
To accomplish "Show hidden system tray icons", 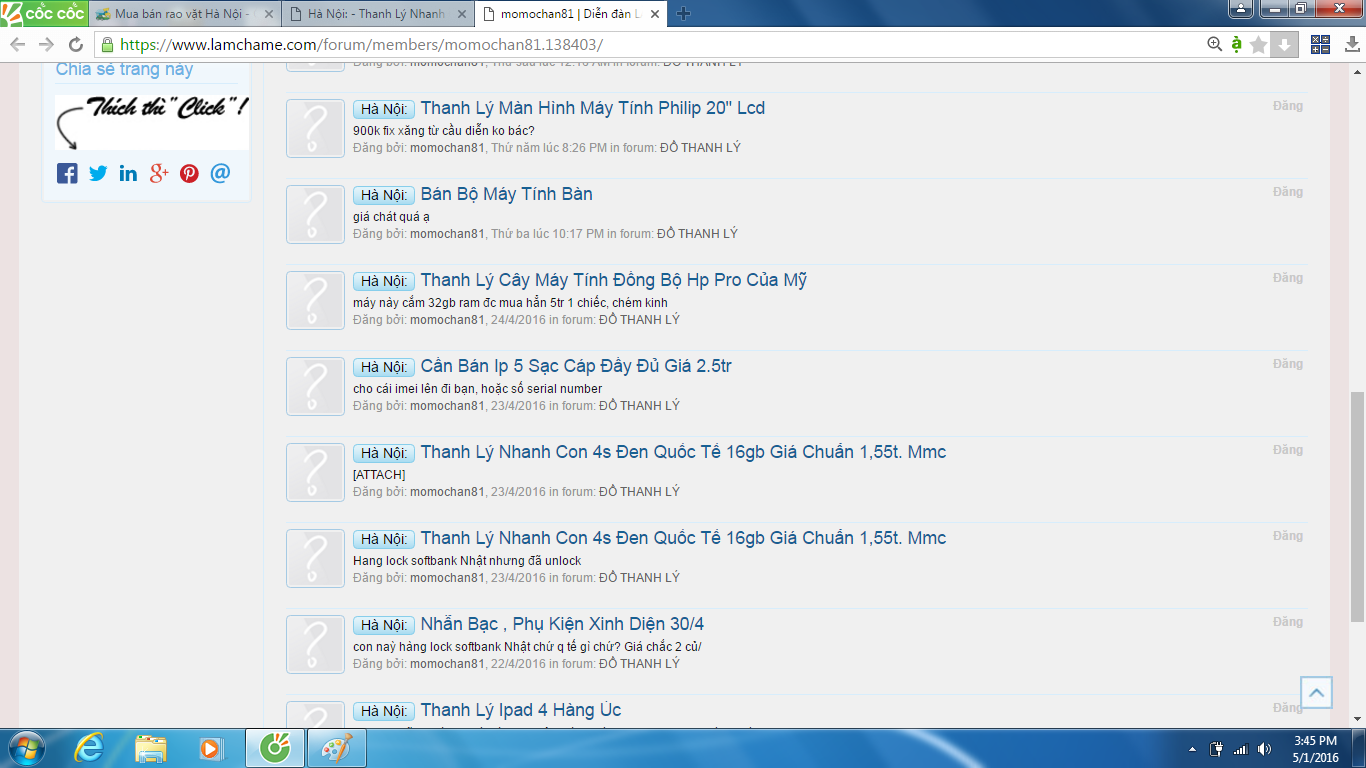I will pyautogui.click(x=1192, y=749).
